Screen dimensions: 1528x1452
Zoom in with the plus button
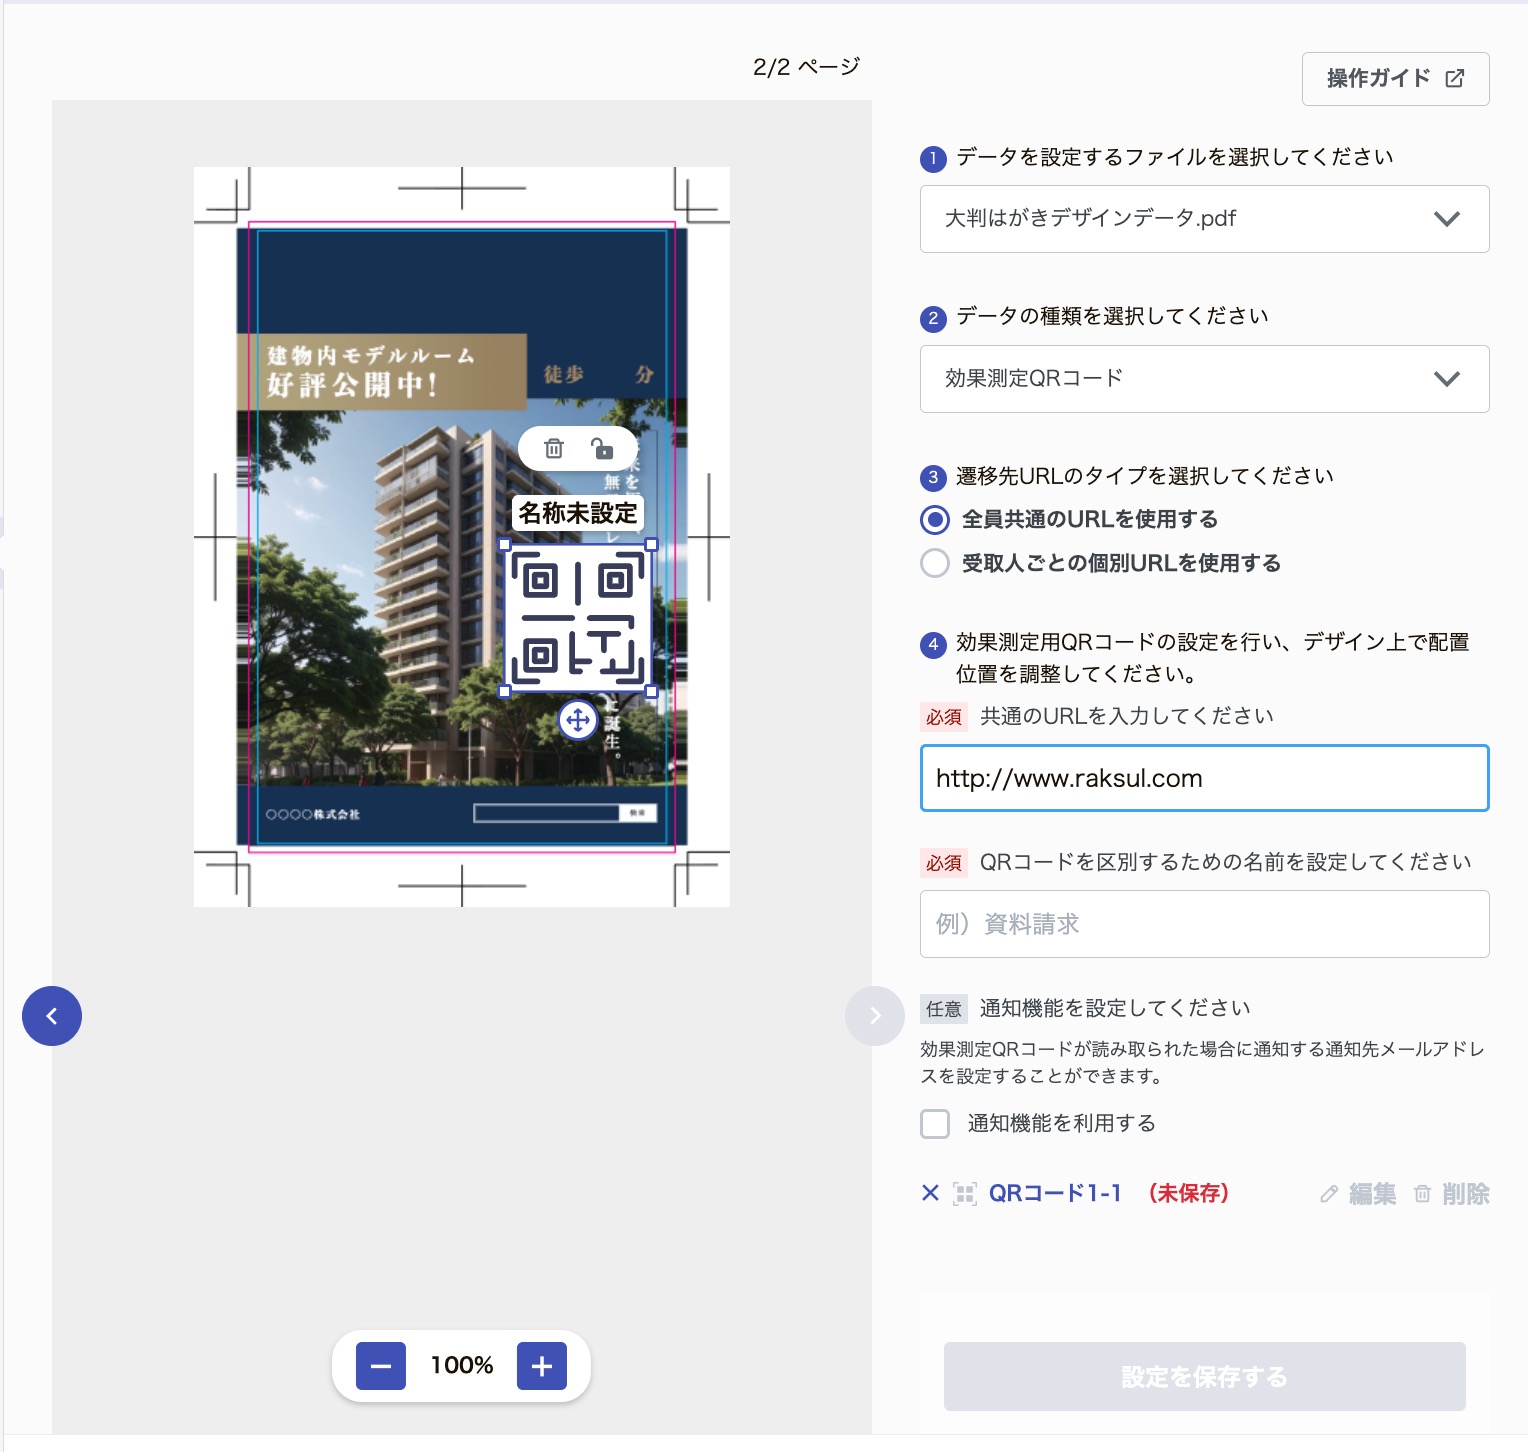(x=542, y=1366)
